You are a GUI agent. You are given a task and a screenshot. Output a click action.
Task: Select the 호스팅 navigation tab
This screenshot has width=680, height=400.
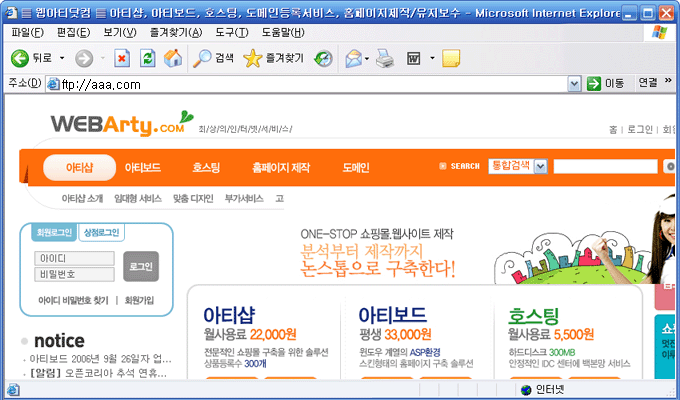206,167
